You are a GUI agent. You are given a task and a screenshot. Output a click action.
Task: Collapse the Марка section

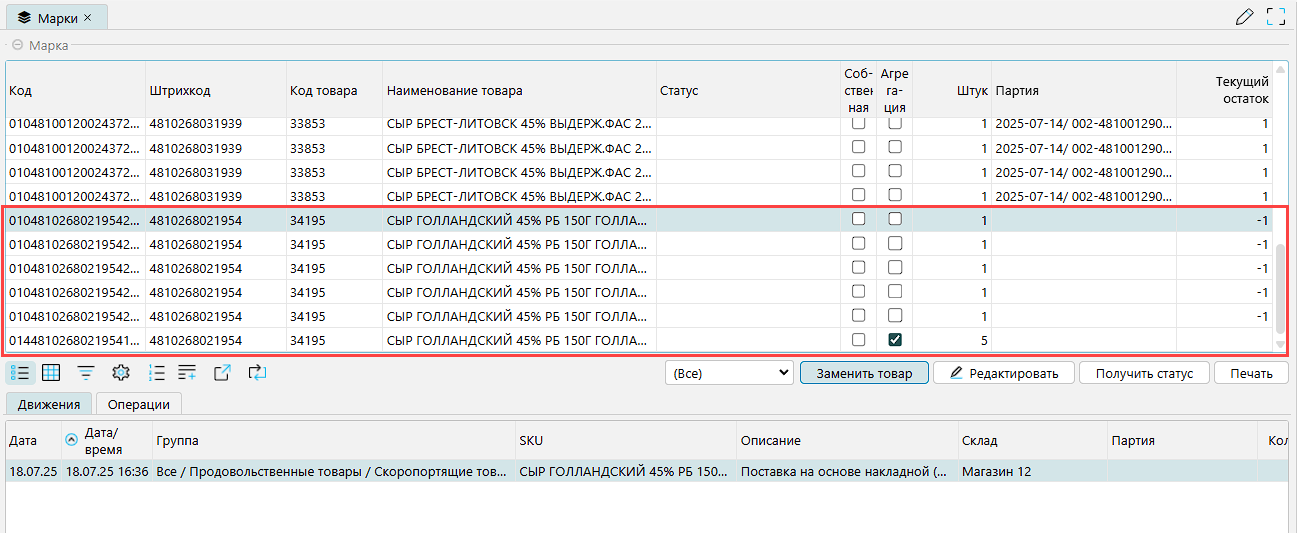point(17,45)
